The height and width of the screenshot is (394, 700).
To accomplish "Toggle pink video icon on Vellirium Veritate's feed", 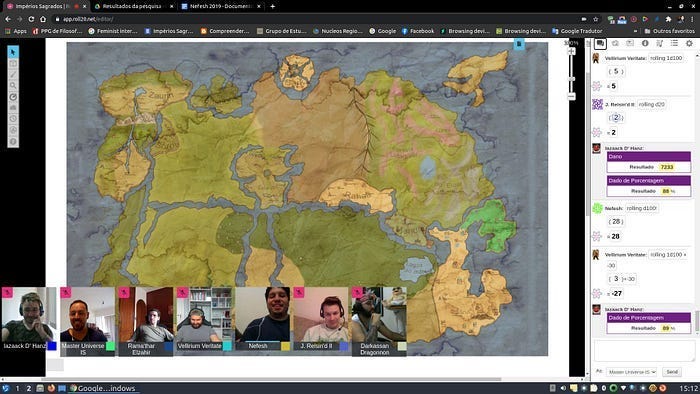I will point(182,292).
